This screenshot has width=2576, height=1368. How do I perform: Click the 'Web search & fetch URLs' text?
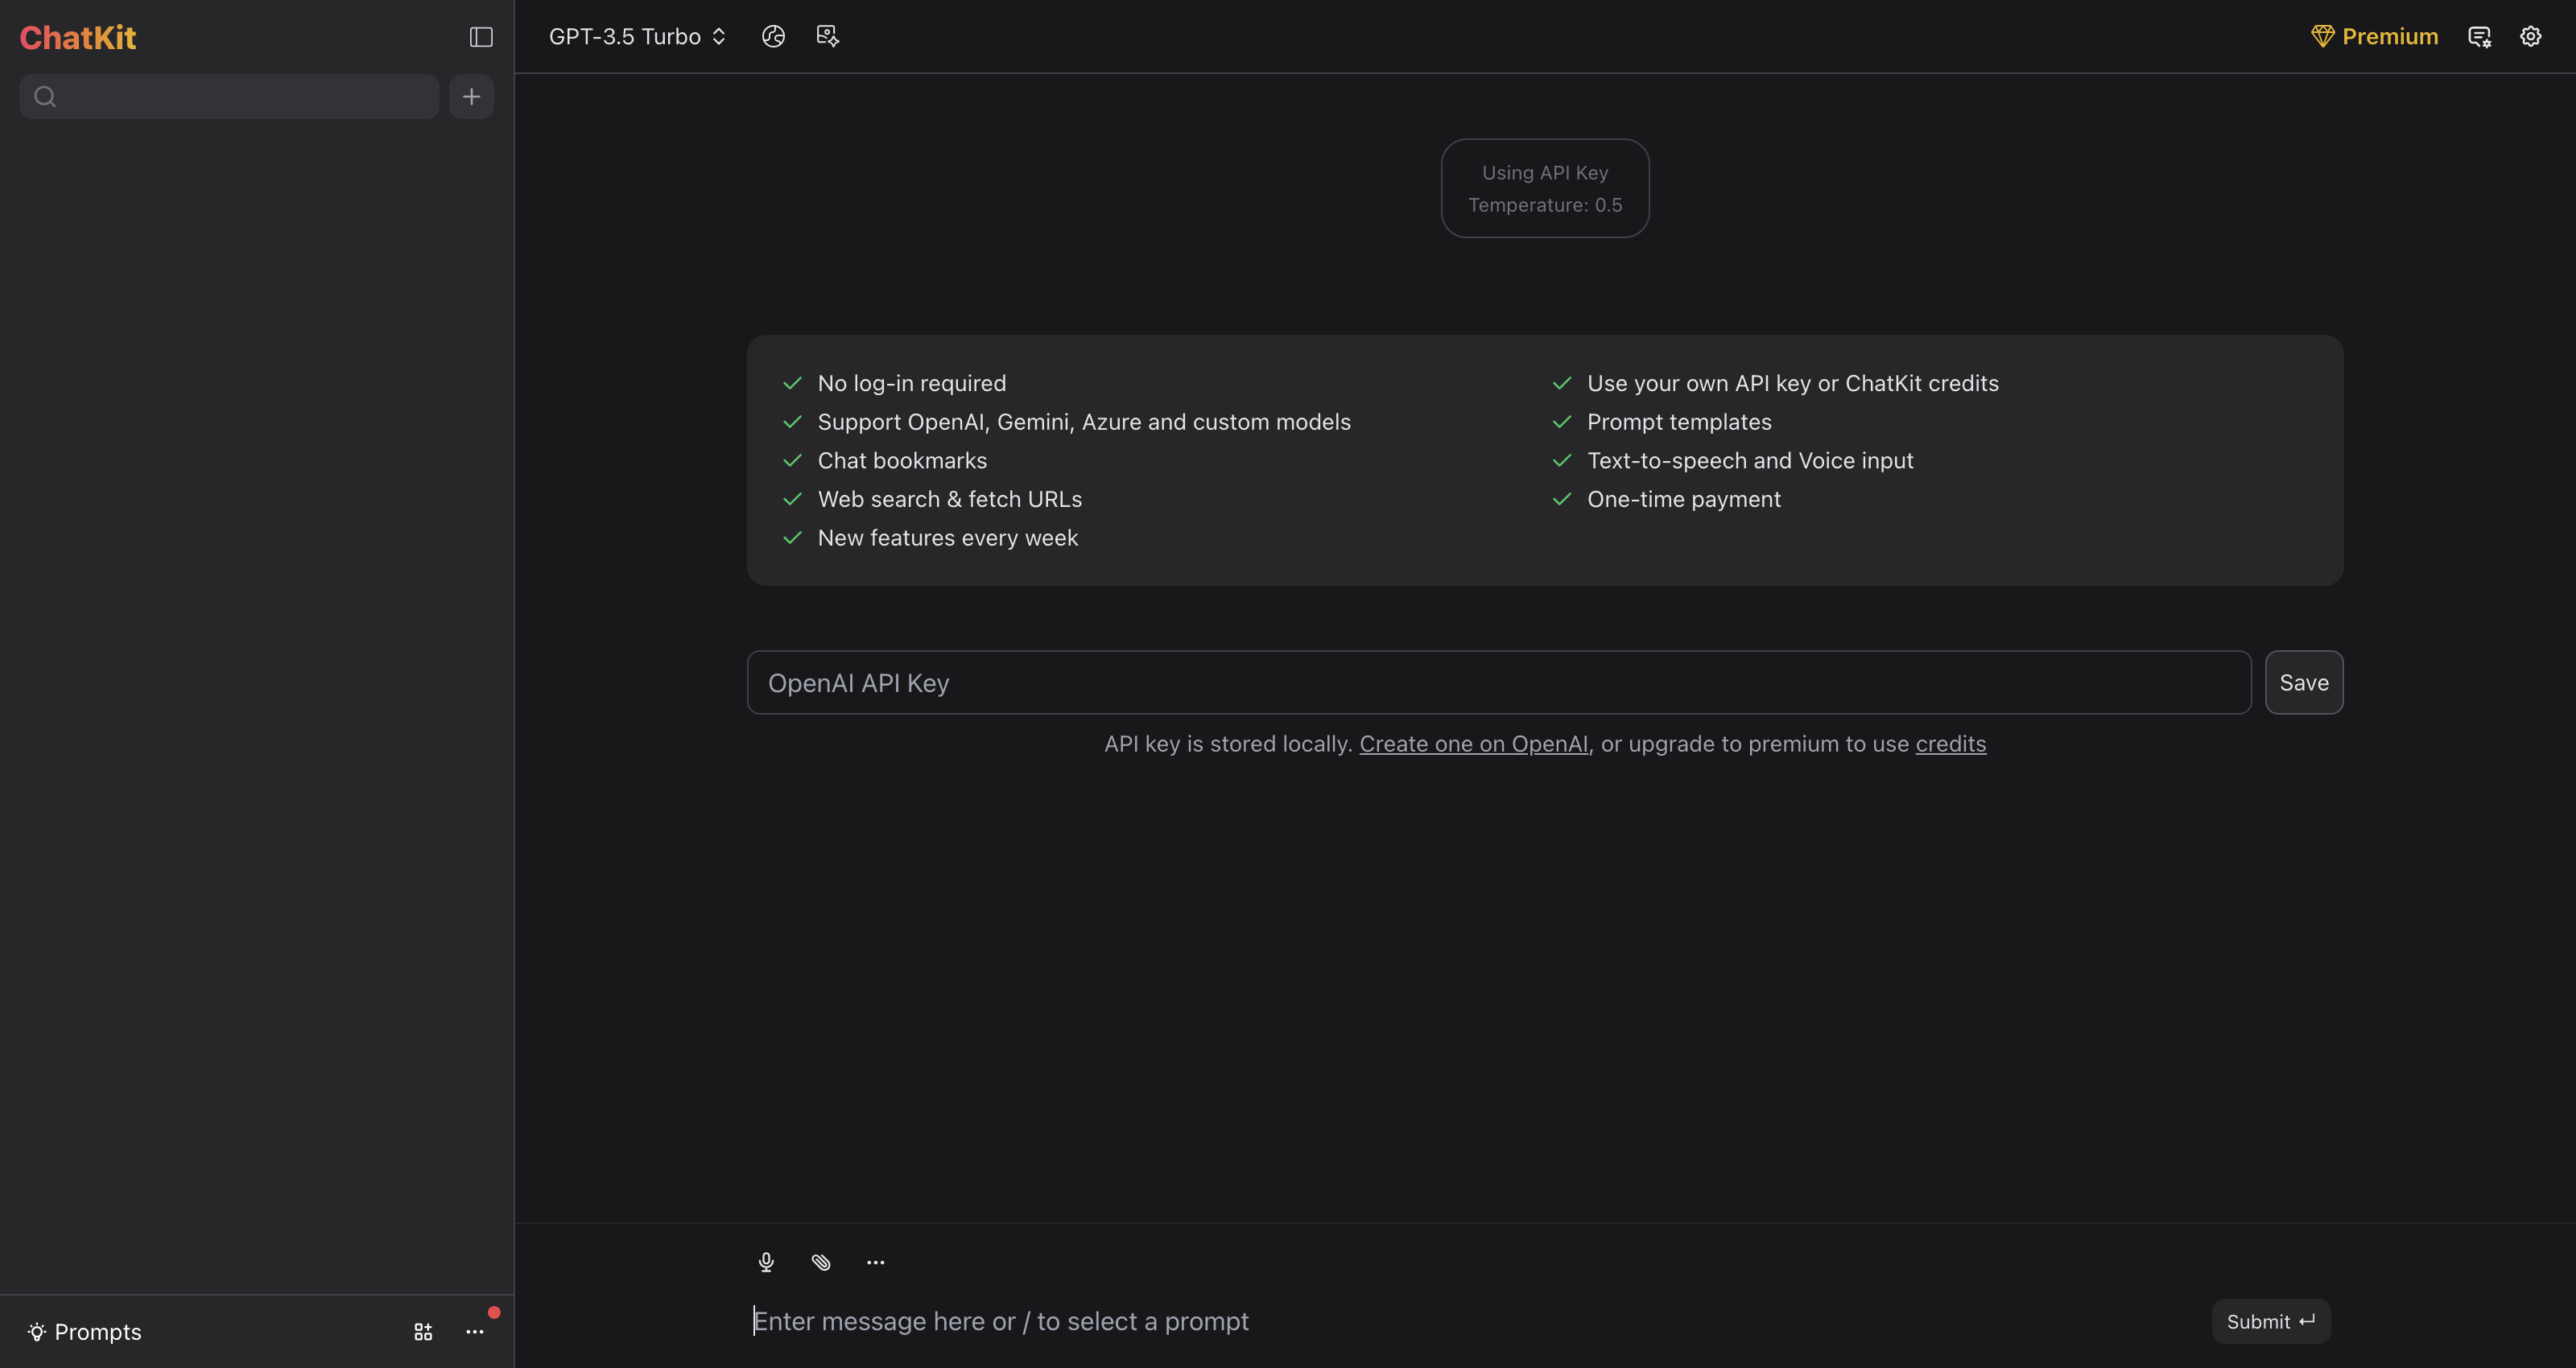[x=950, y=499]
